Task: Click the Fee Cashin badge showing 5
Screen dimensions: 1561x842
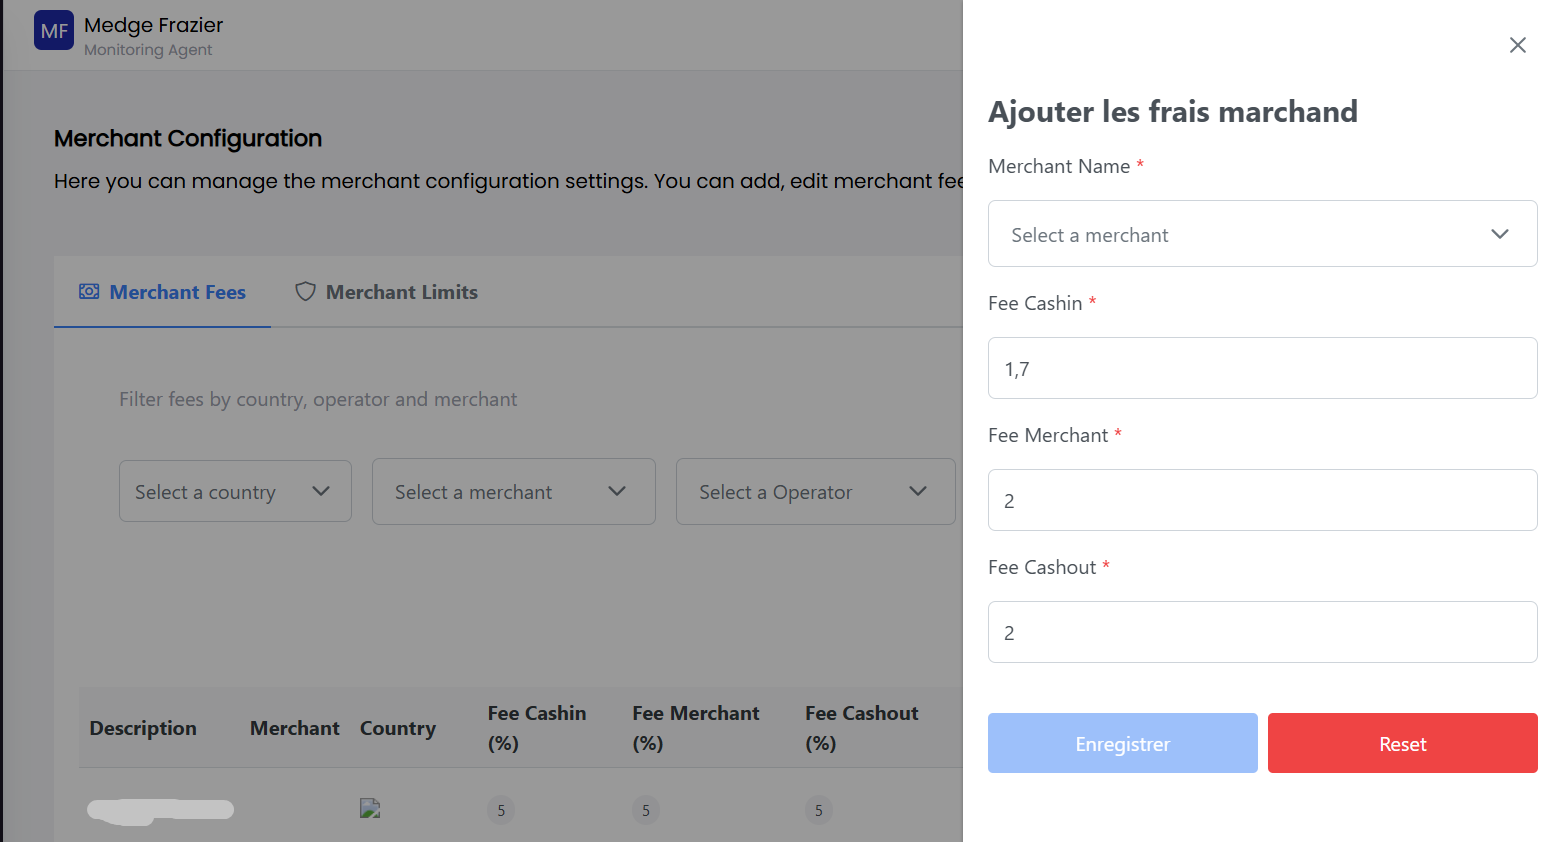Action: click(500, 810)
